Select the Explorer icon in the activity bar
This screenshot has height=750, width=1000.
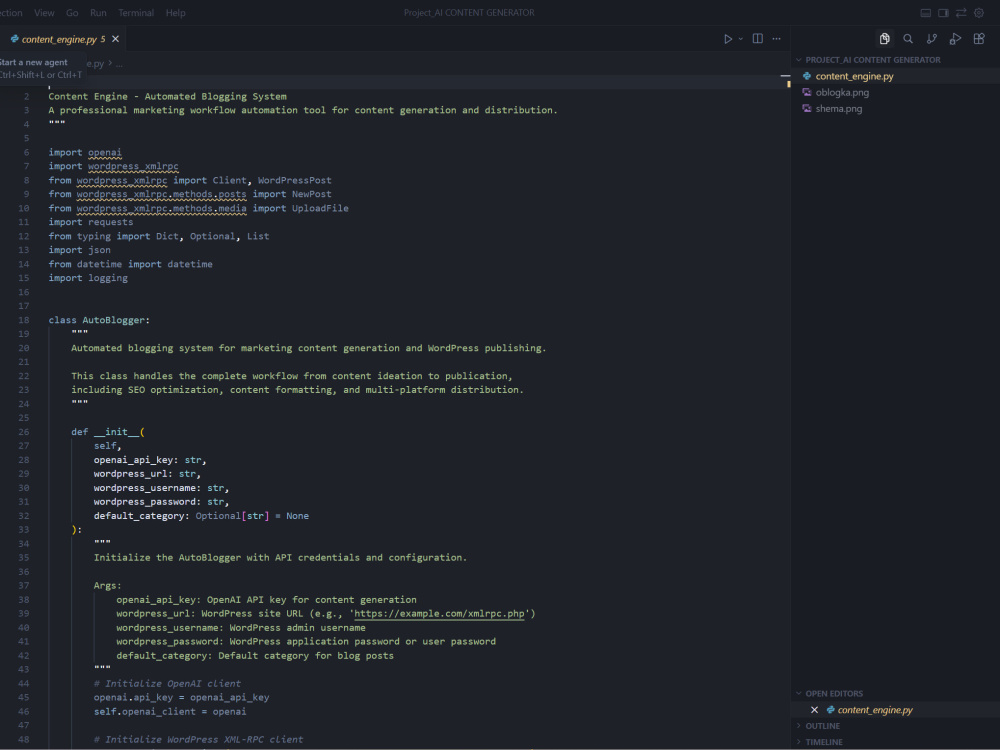tap(884, 37)
